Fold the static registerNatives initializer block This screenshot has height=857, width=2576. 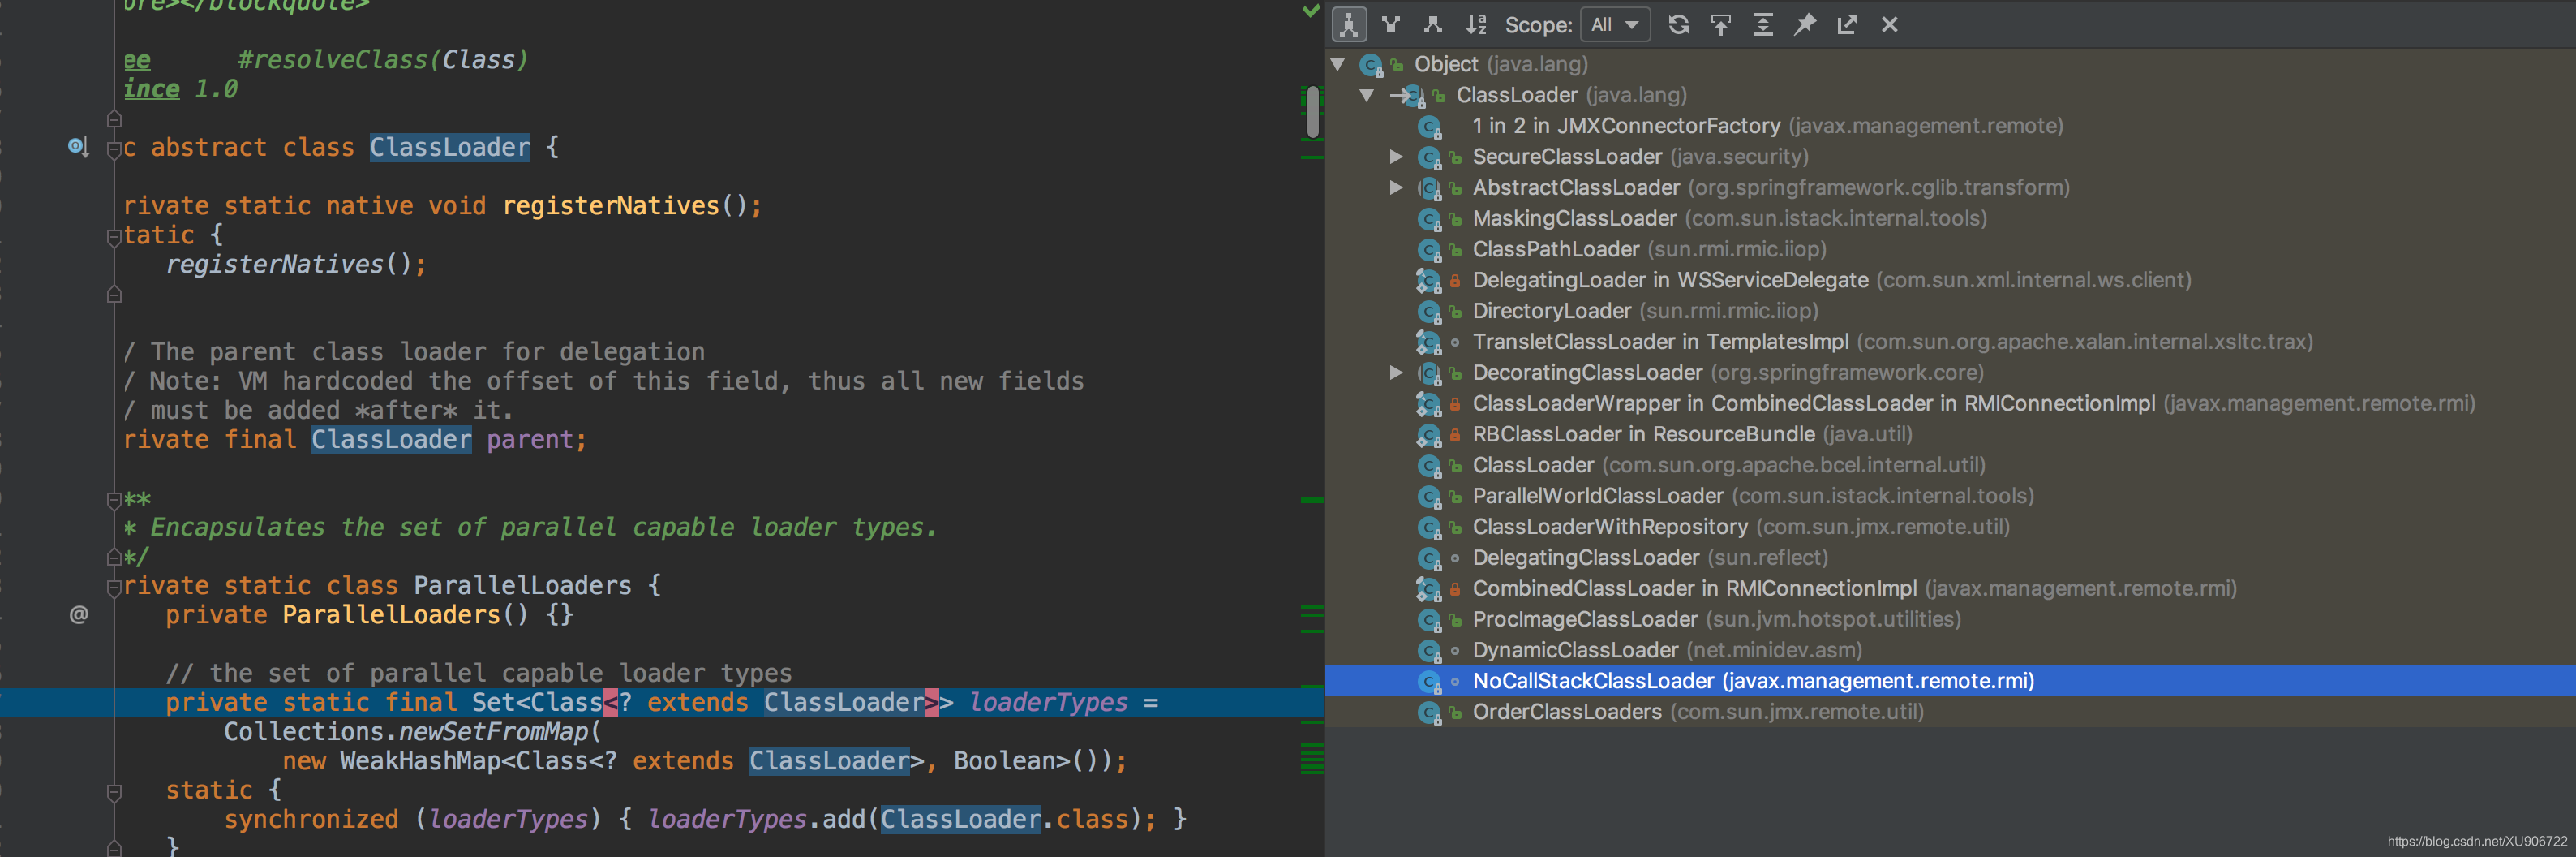point(114,237)
